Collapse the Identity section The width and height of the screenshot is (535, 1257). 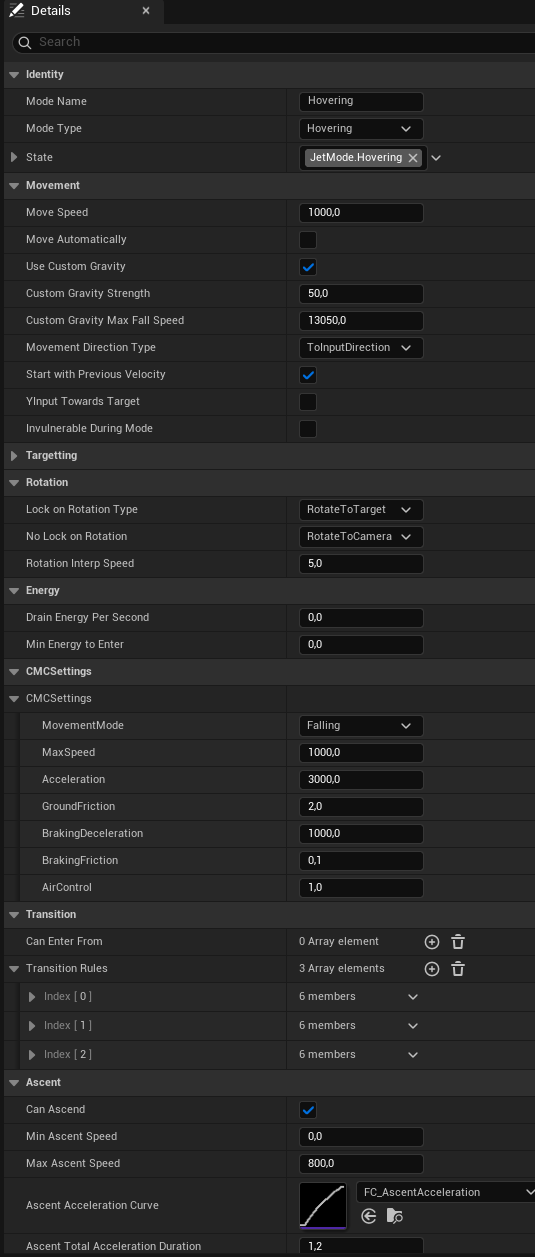pyautogui.click(x=13, y=75)
